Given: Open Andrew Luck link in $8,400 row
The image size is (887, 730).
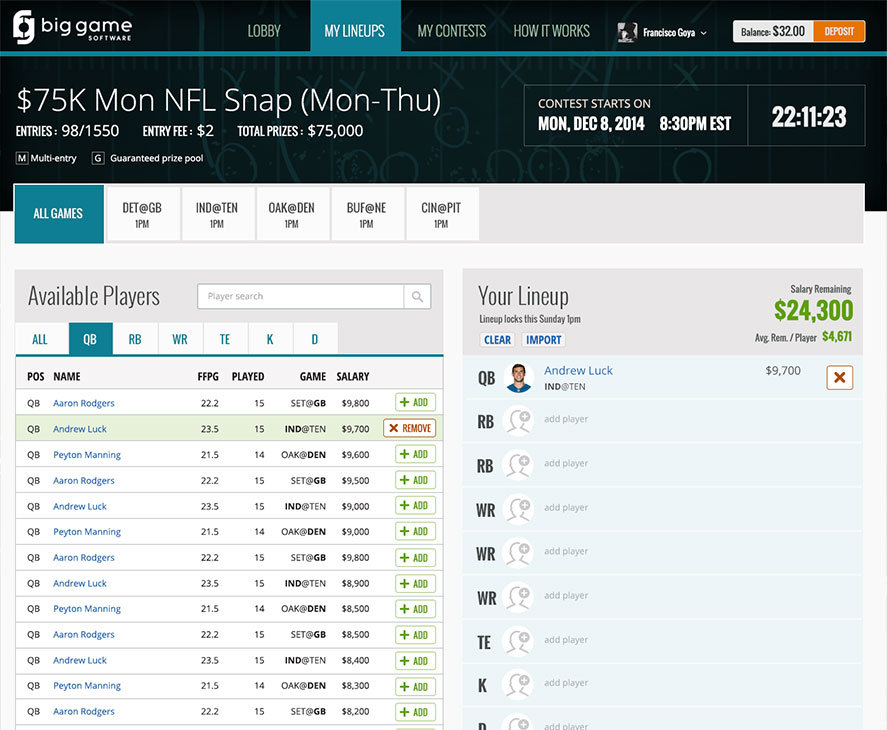Looking at the screenshot, I should pos(80,660).
